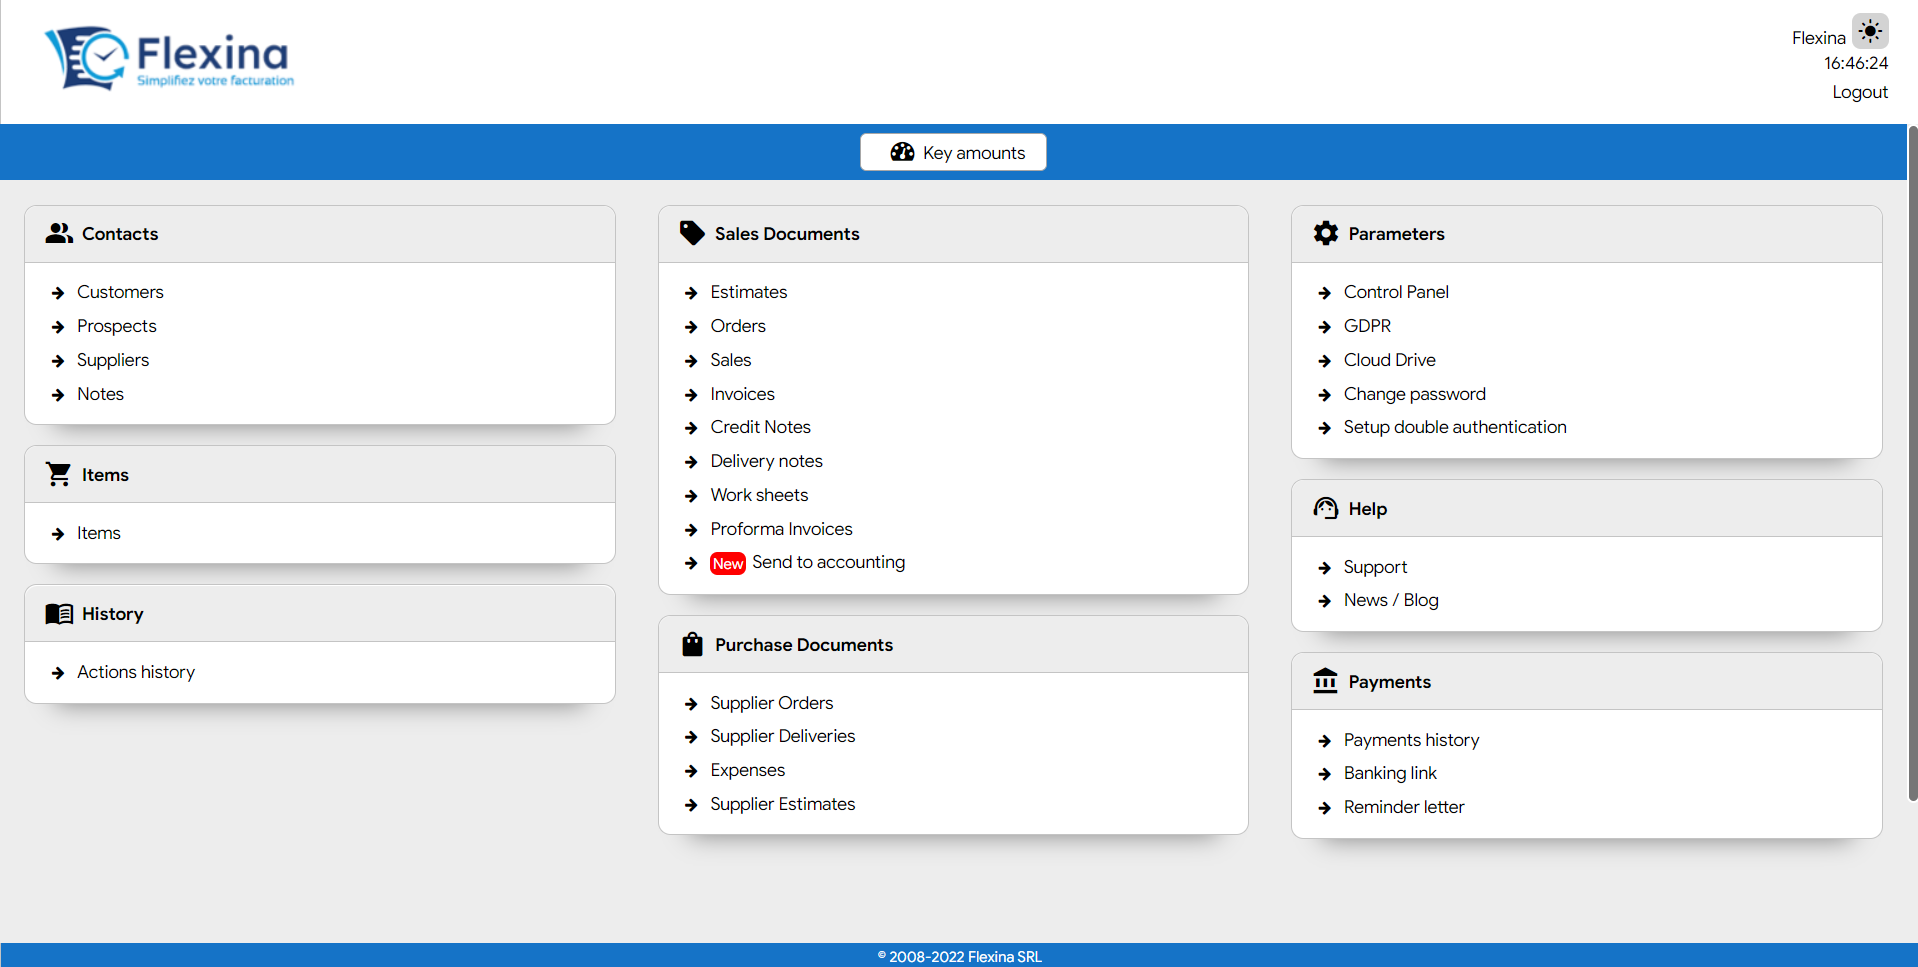Click the Flexina logo
This screenshot has width=1918, height=967.
click(x=169, y=58)
